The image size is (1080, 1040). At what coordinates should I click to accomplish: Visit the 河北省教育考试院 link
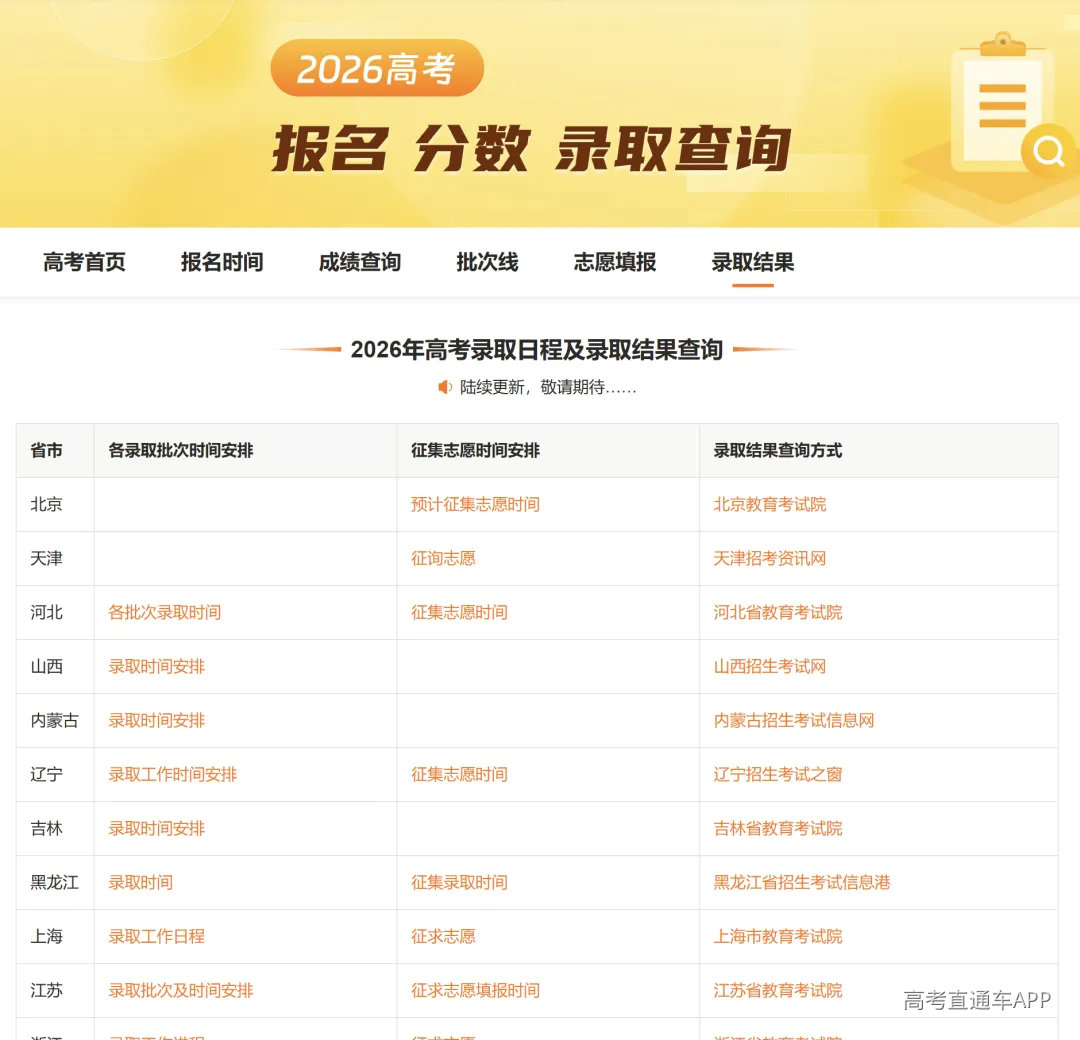(x=778, y=612)
